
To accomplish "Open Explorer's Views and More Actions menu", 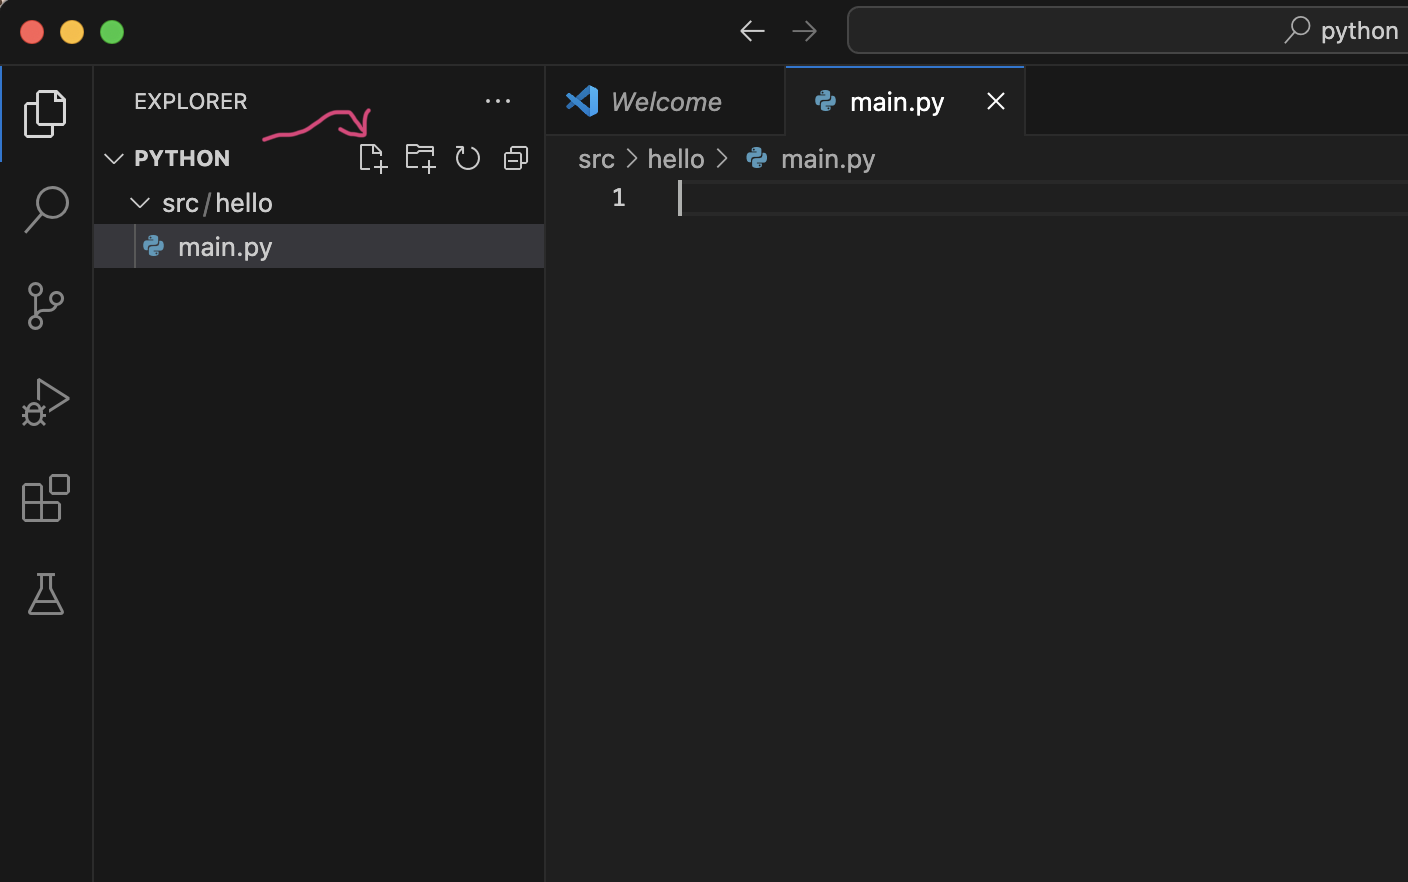I will [x=498, y=101].
